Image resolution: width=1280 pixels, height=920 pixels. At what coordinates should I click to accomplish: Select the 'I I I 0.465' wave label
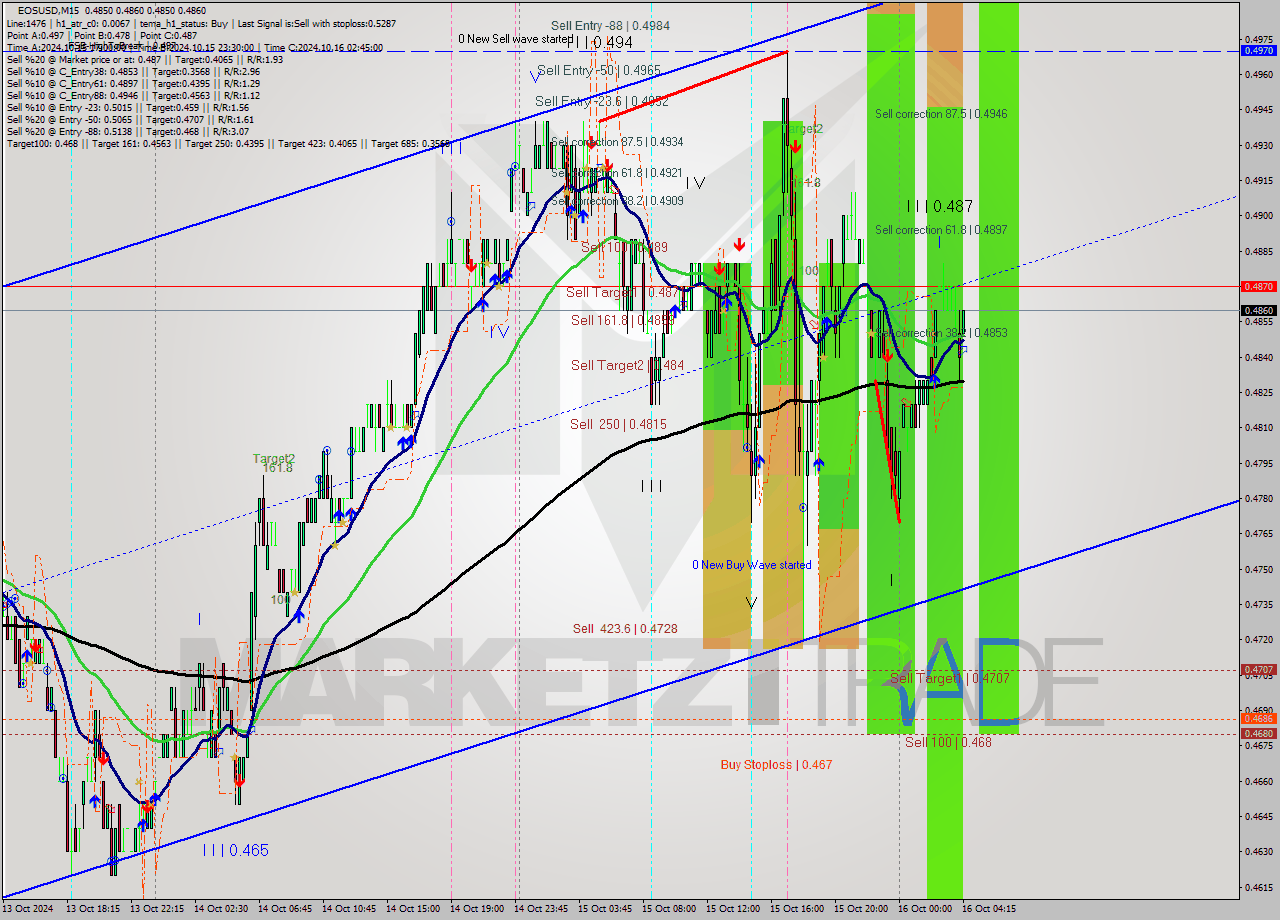point(235,850)
